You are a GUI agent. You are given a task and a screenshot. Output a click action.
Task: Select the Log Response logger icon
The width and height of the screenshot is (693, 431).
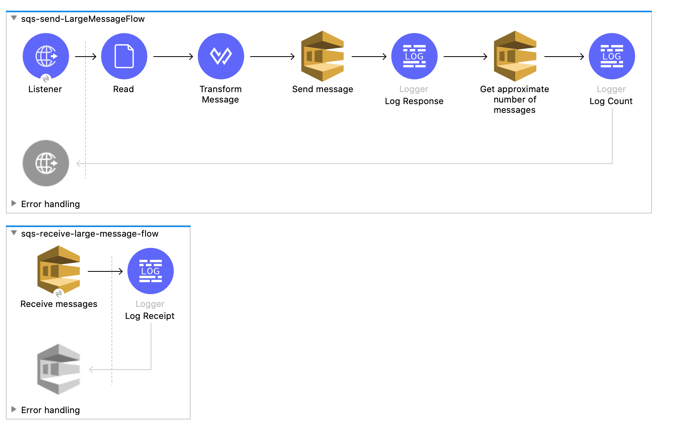pos(414,56)
